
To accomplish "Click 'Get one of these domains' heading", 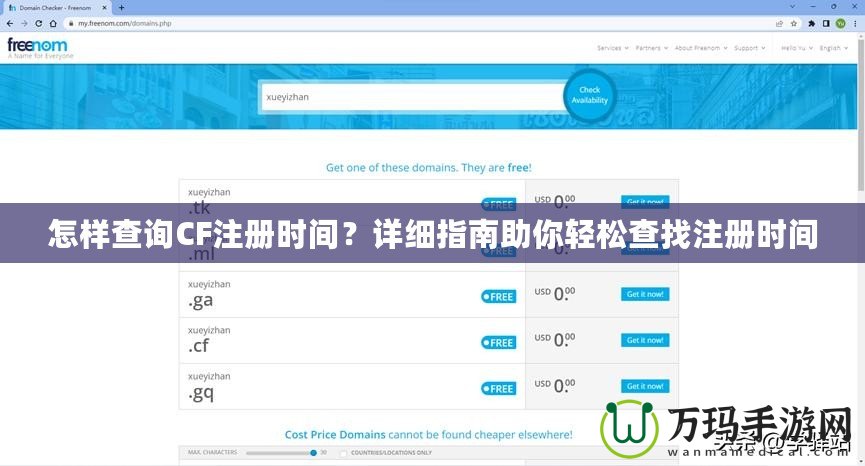I will 429,168.
